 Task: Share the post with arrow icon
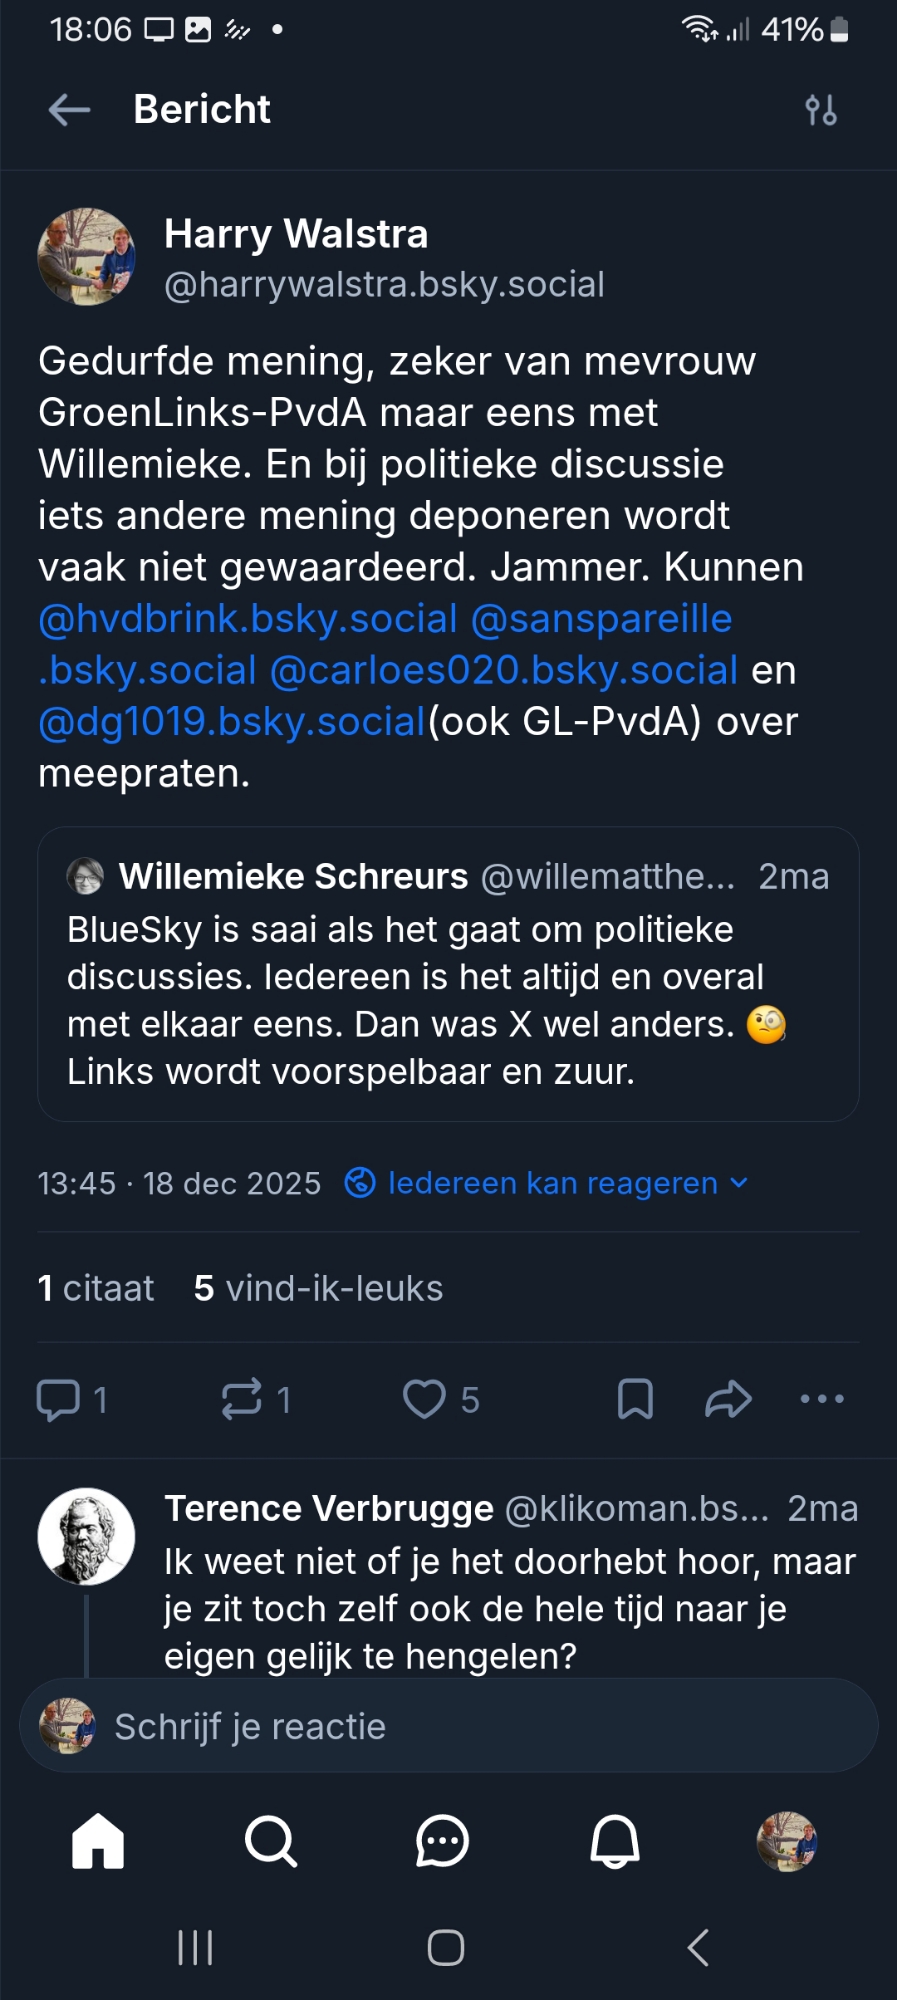point(728,1399)
